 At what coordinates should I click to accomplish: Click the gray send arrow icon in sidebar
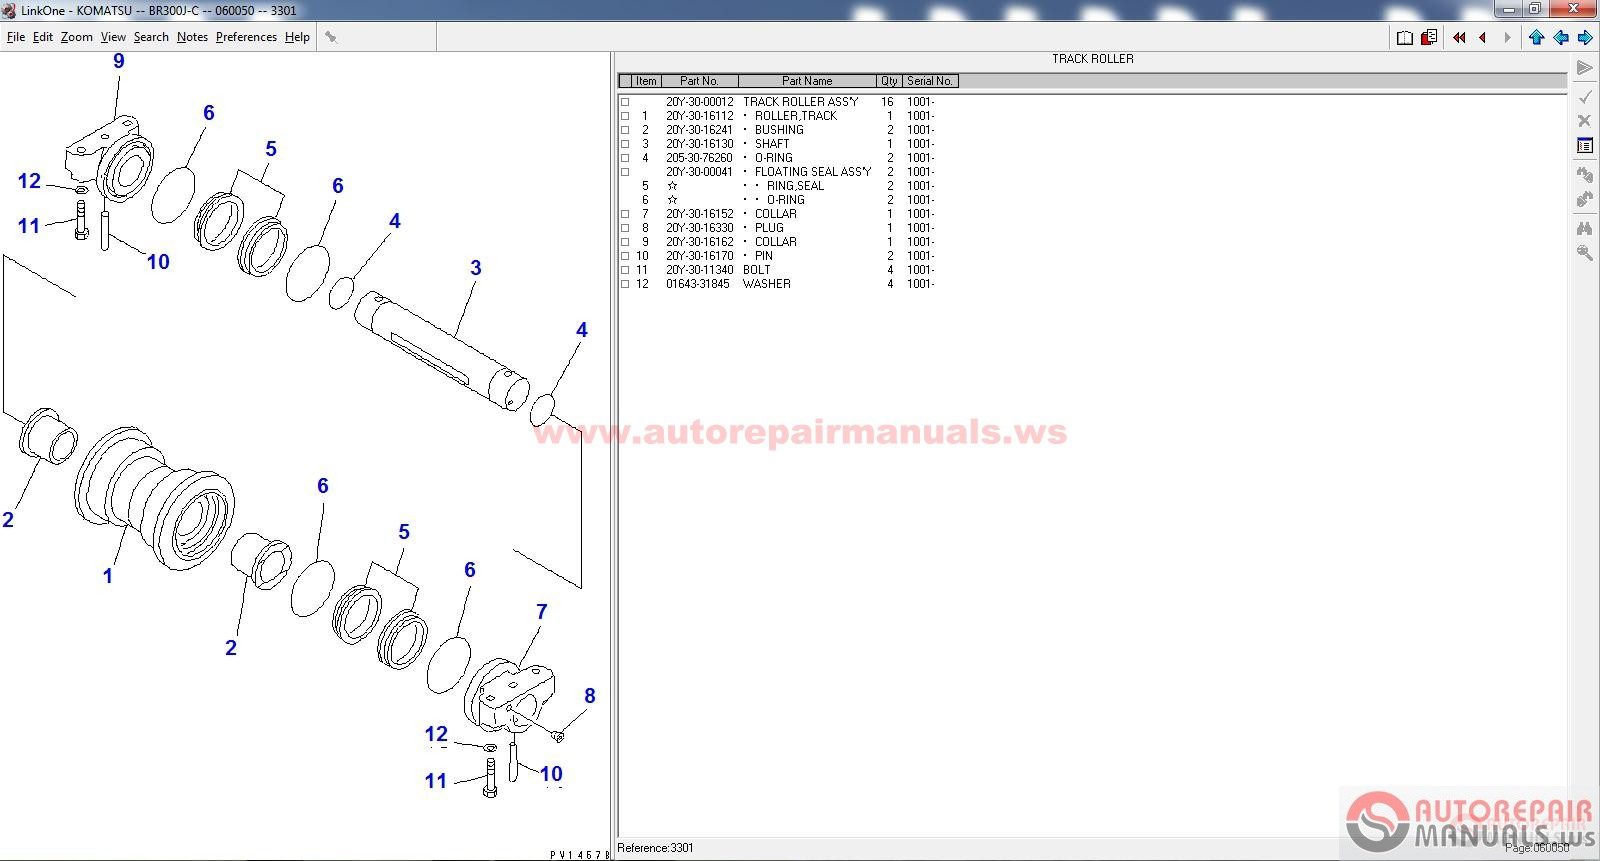(1584, 68)
